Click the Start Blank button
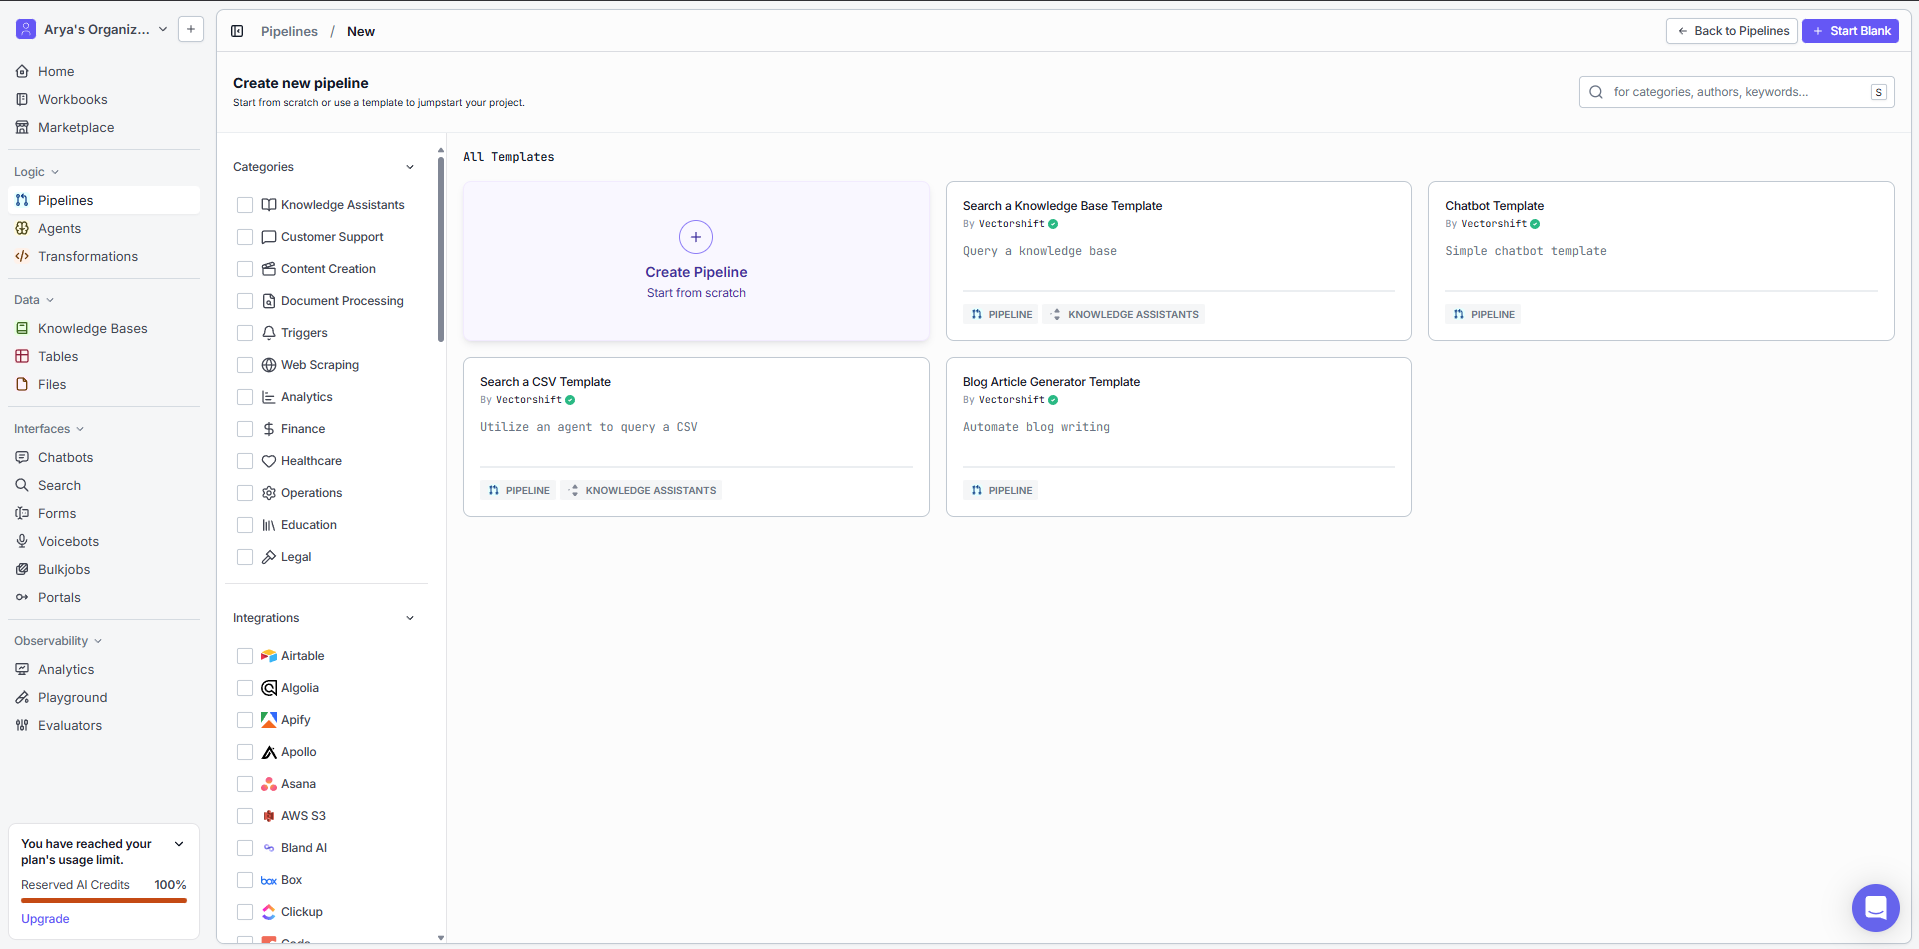Viewport: 1919px width, 949px height. (1850, 31)
